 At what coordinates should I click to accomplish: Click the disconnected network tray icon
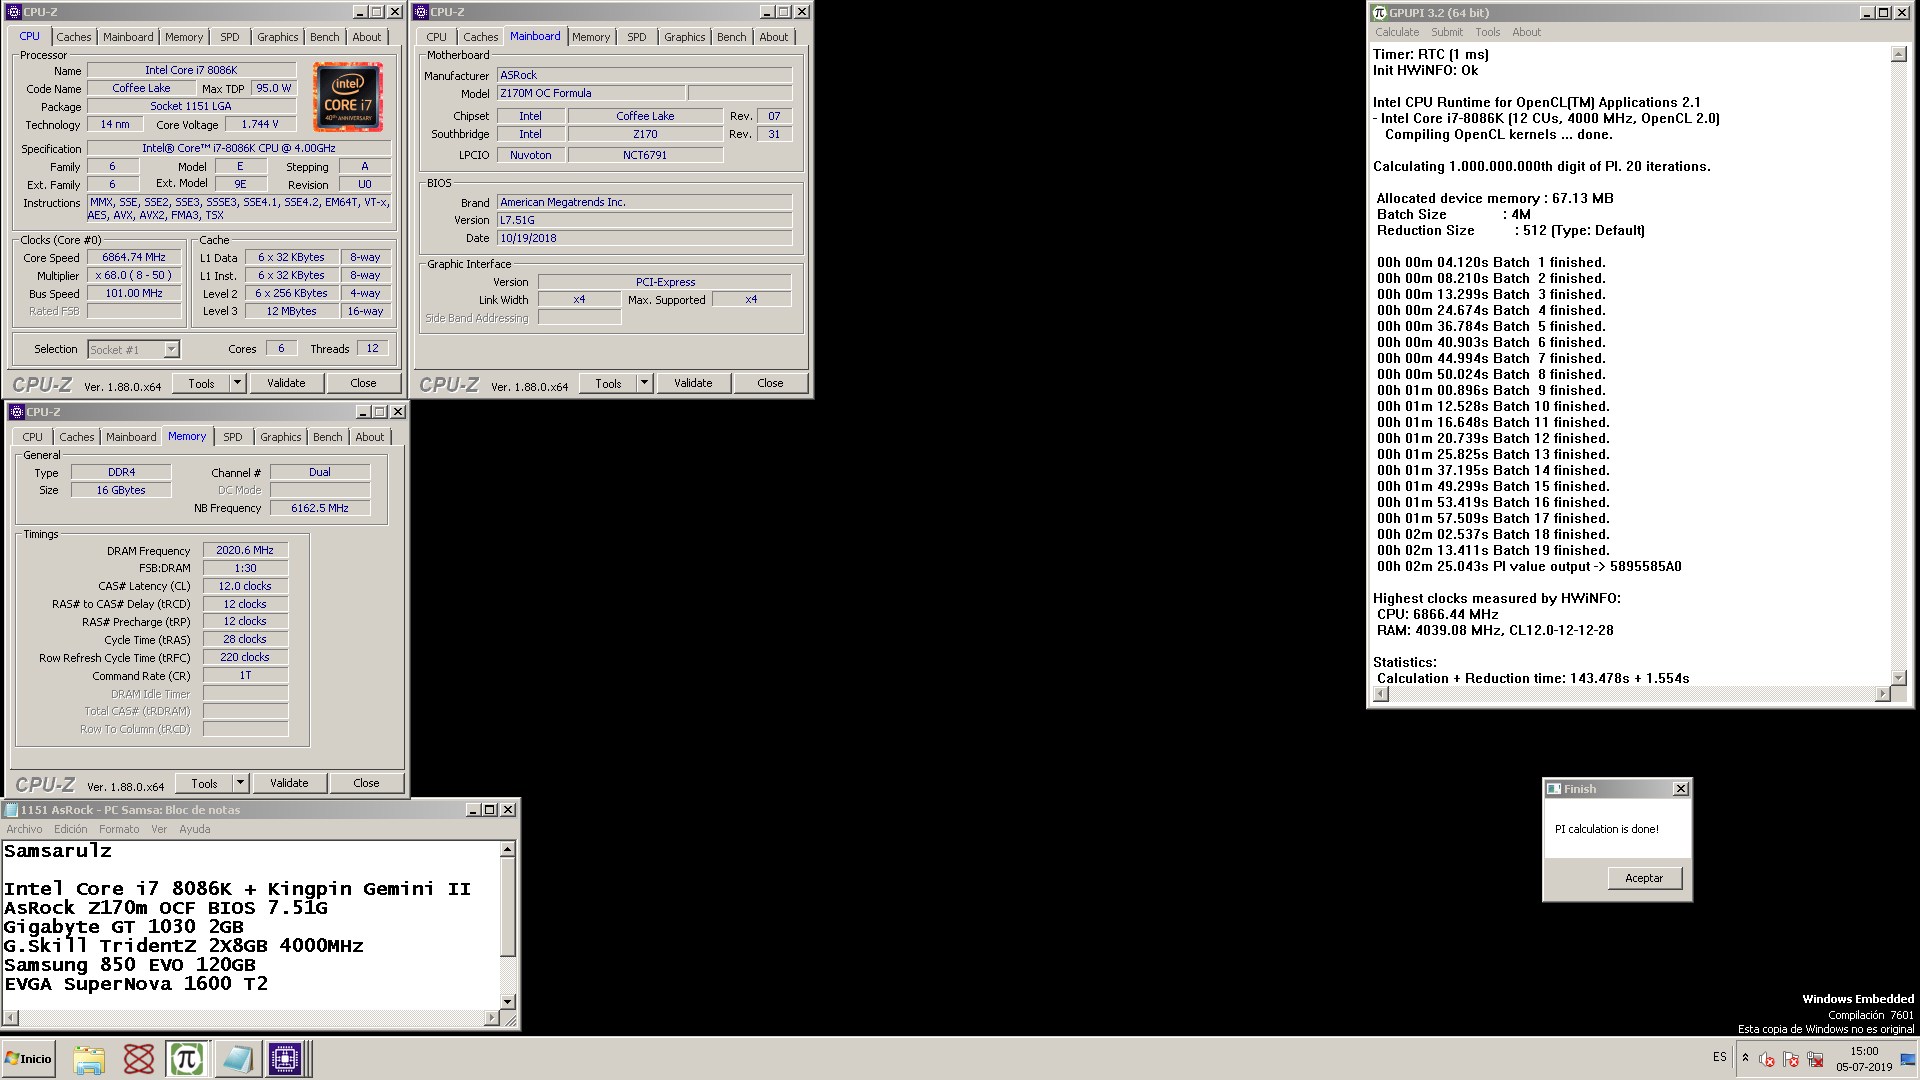click(1815, 1060)
